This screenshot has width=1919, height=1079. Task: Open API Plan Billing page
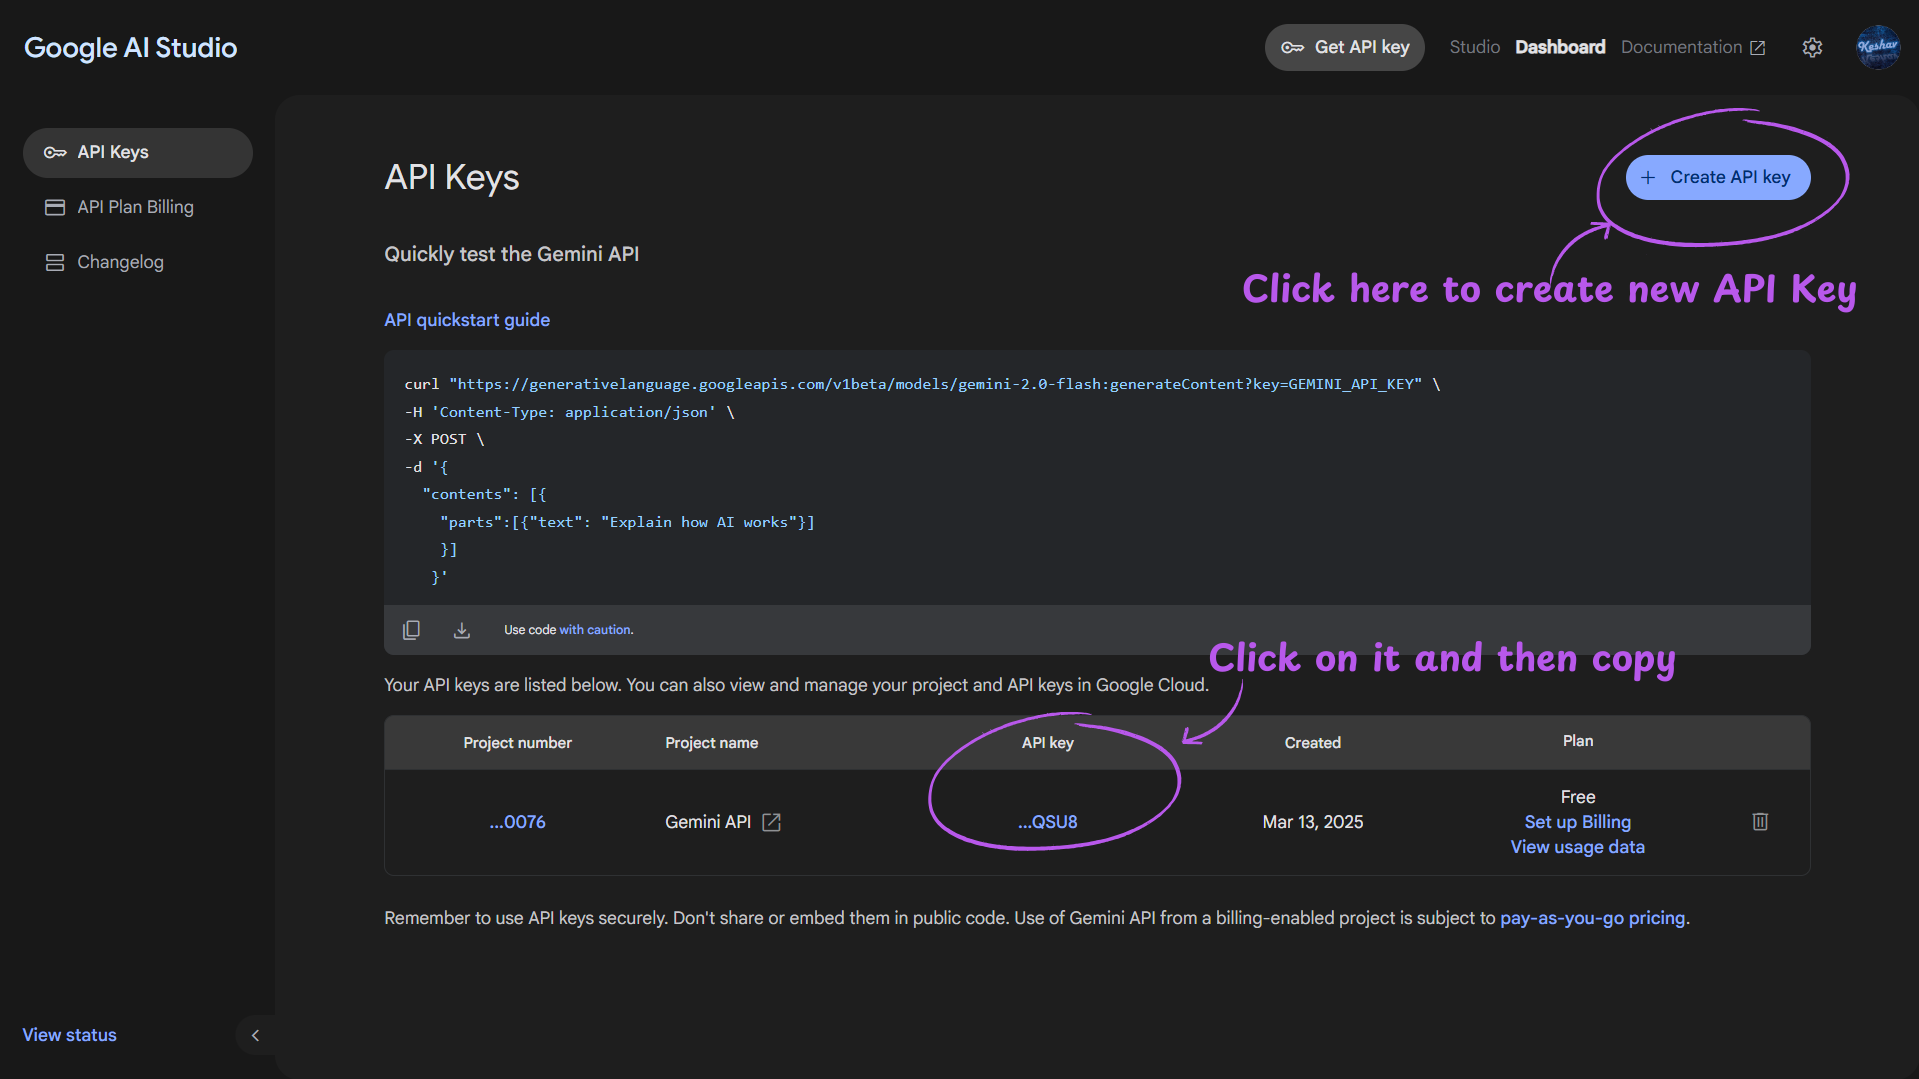tap(138, 207)
